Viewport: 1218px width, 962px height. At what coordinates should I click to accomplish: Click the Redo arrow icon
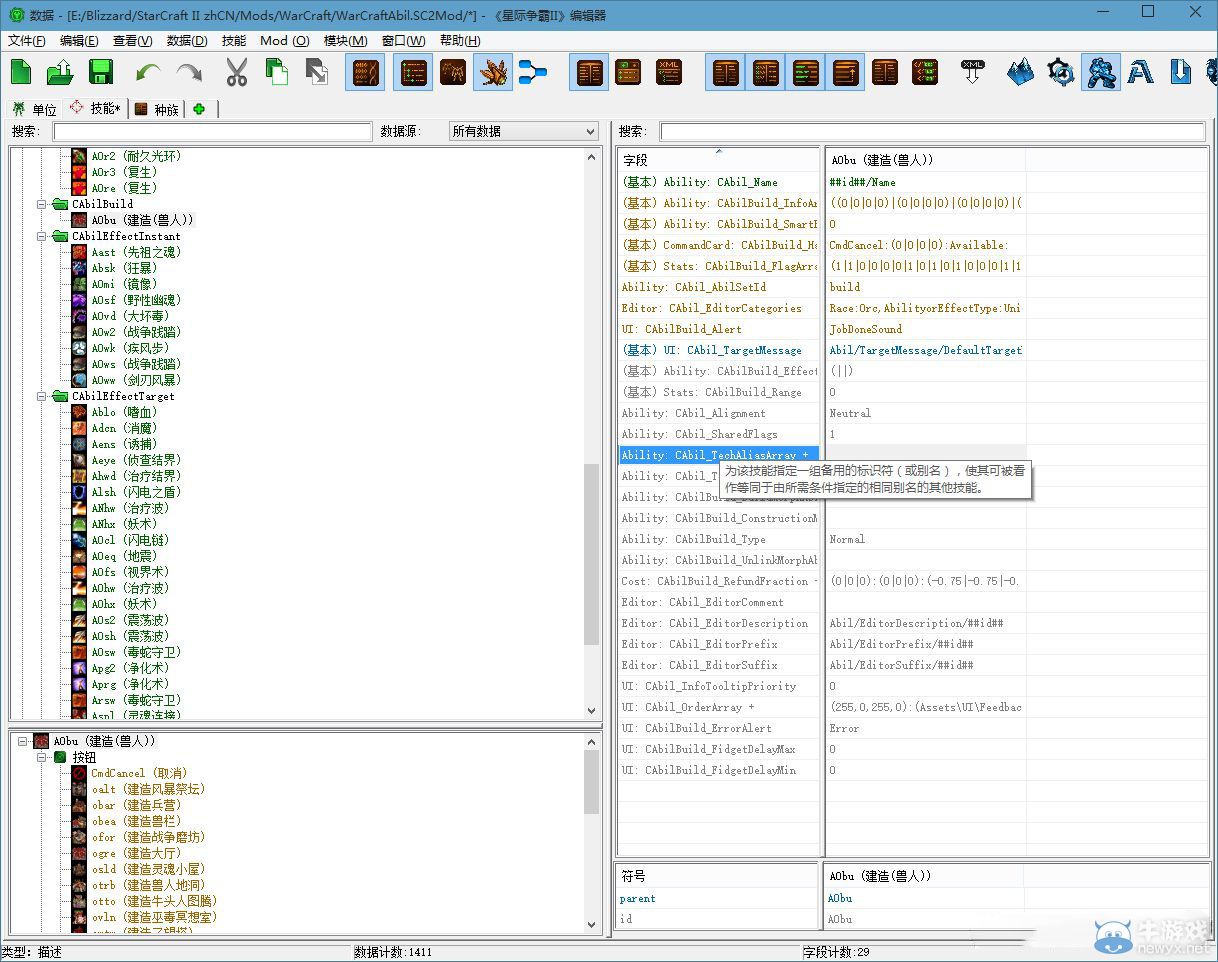[188, 72]
